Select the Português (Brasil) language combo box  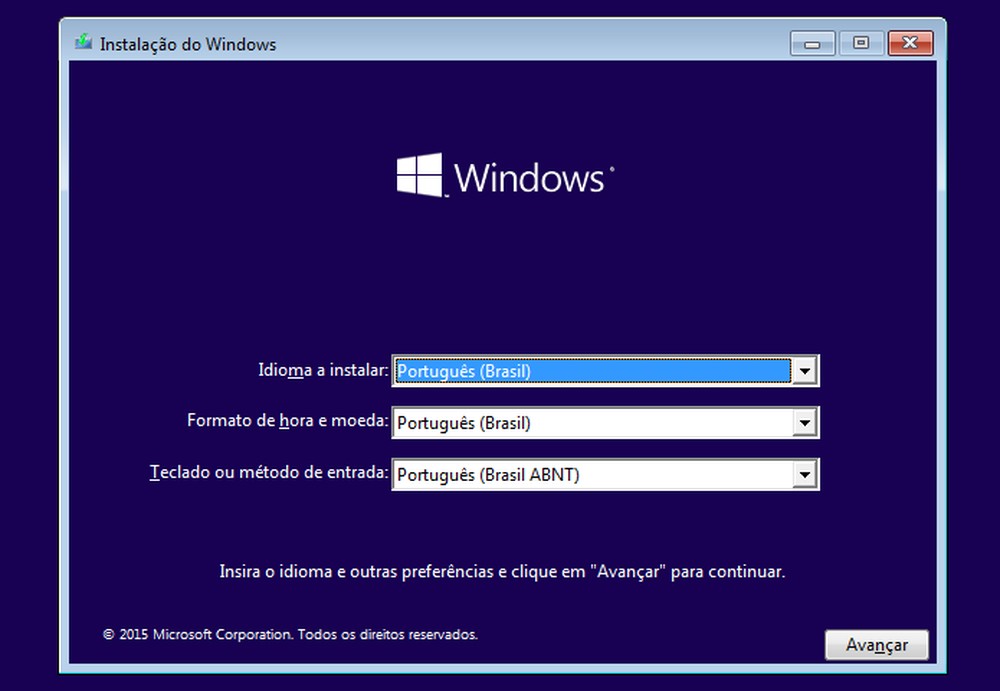(x=590, y=370)
